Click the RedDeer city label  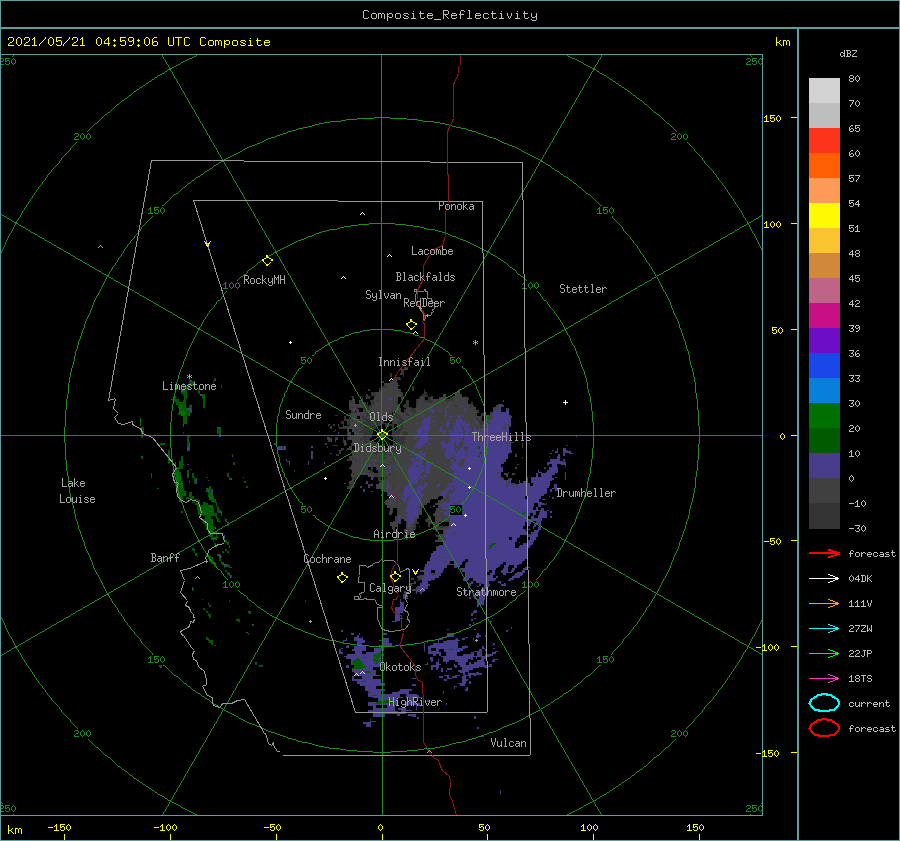tap(424, 303)
